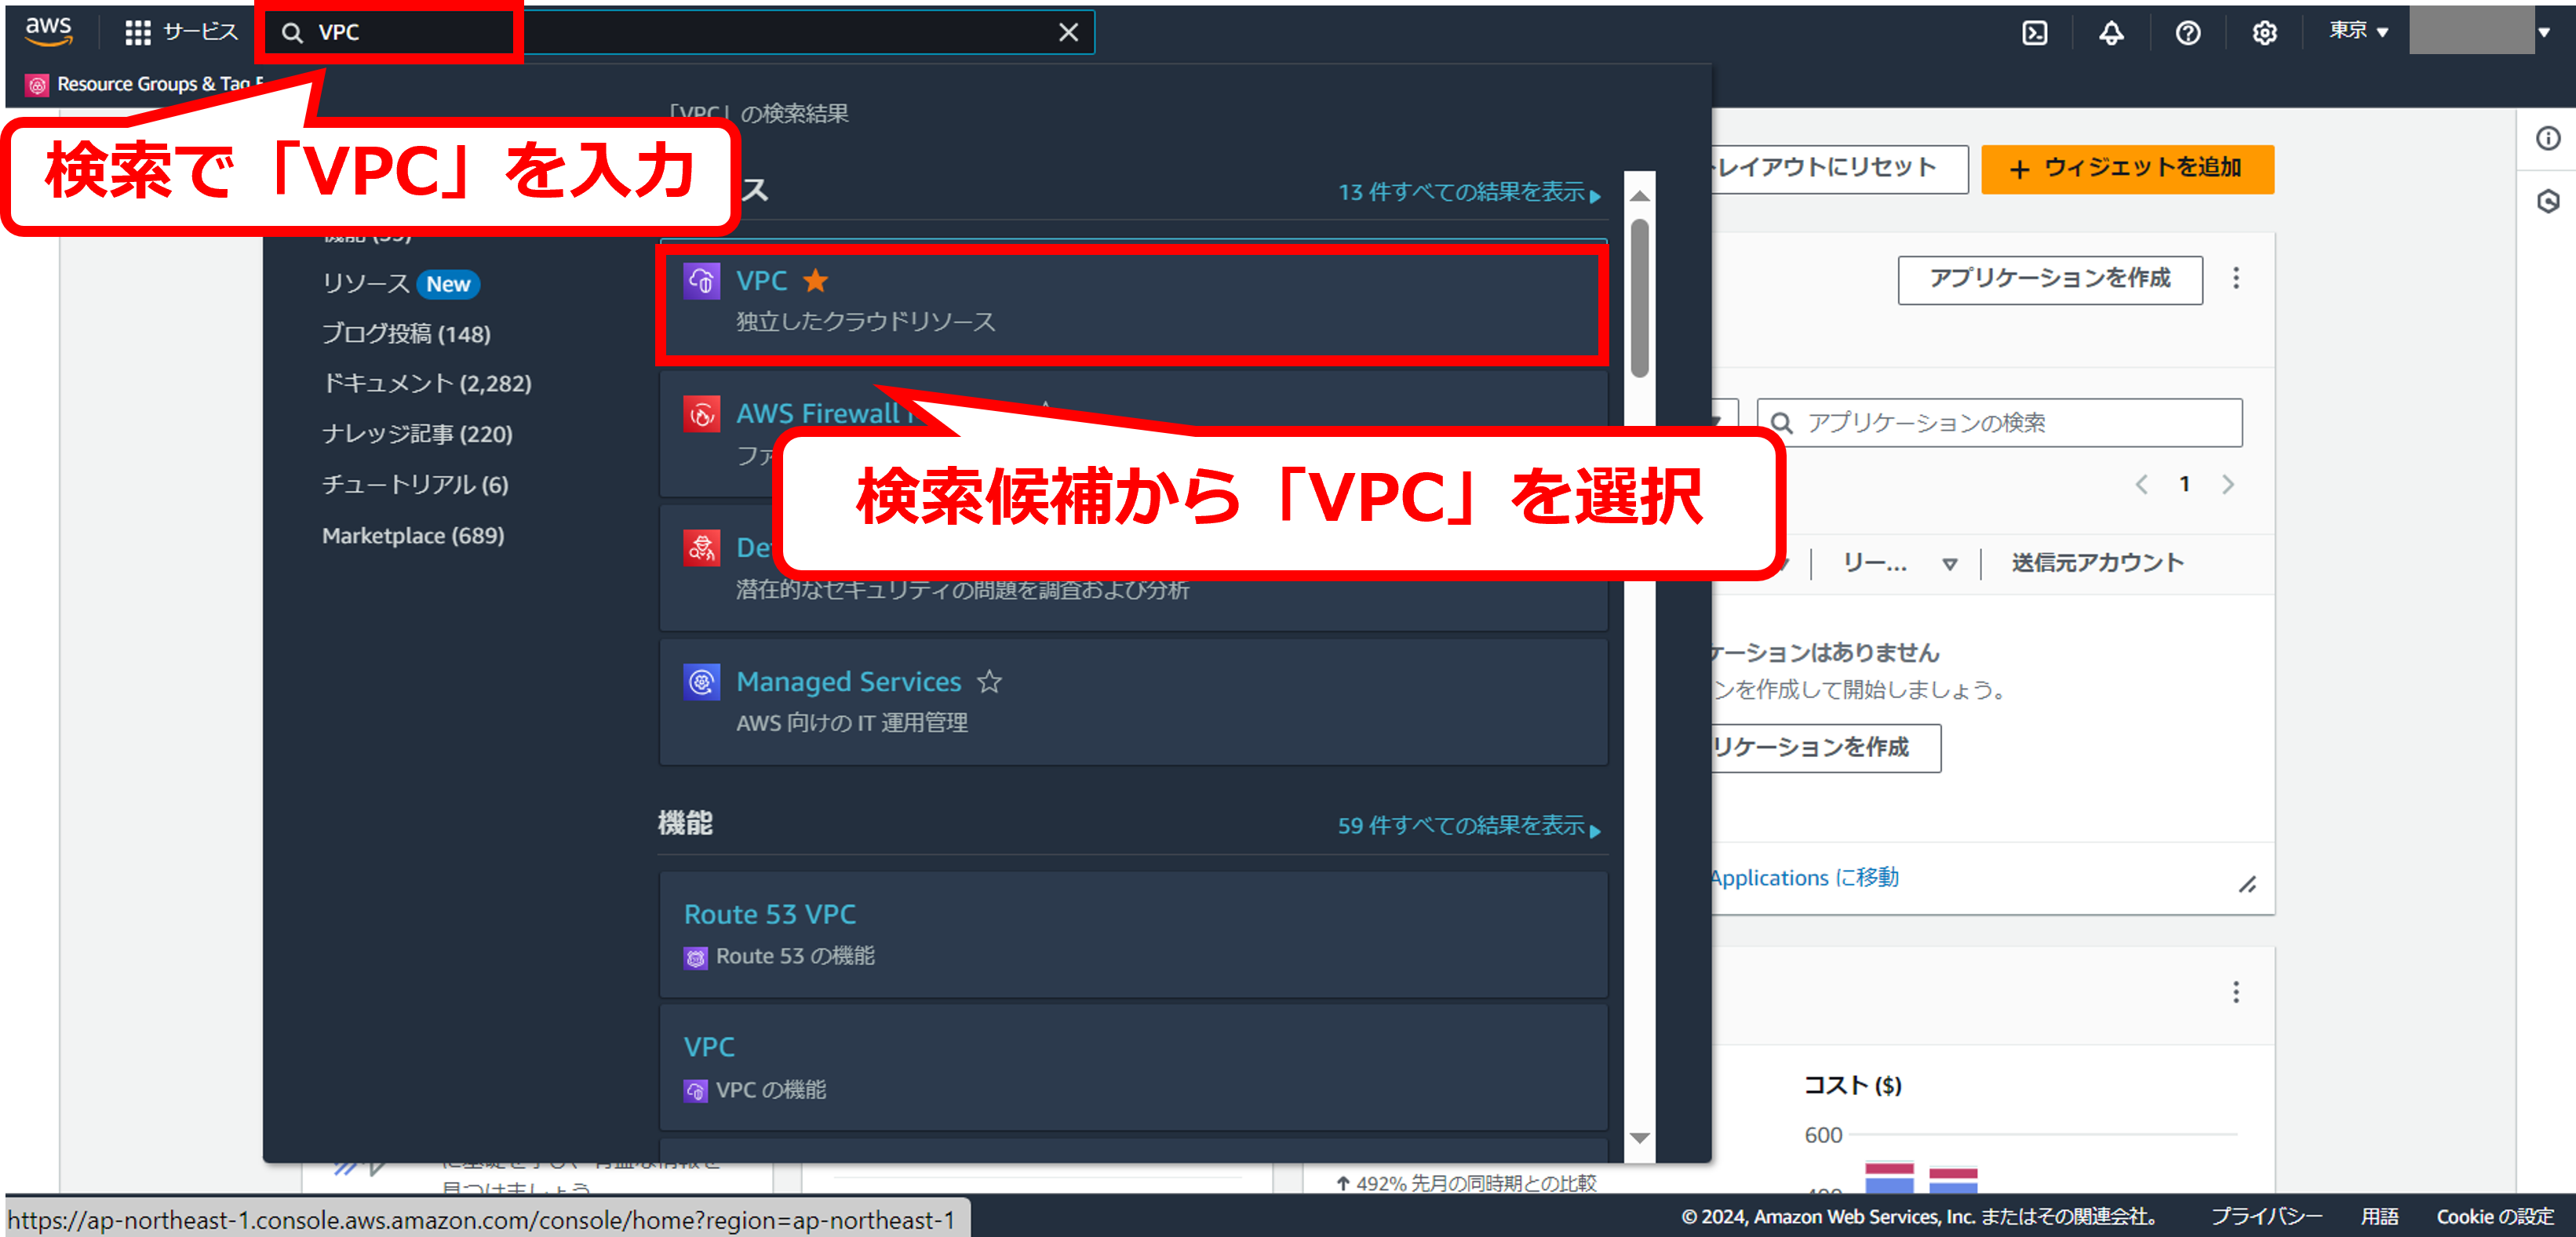Show all 13 service results
2576x1237 pixels.
(x=1469, y=192)
